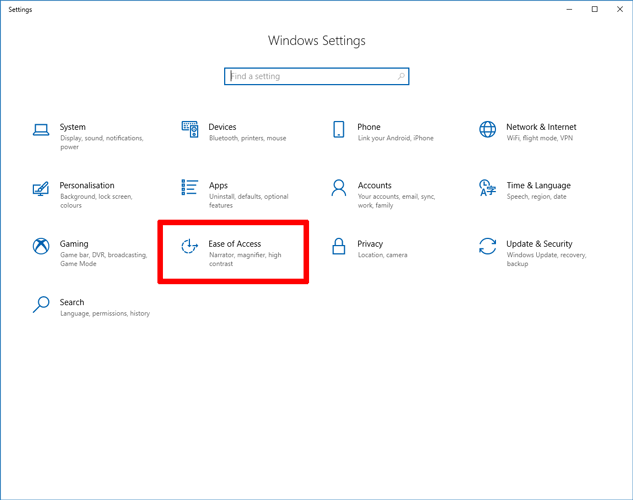The width and height of the screenshot is (633, 500).
Task: Click the Update & Security arrows icon
Action: click(x=487, y=246)
